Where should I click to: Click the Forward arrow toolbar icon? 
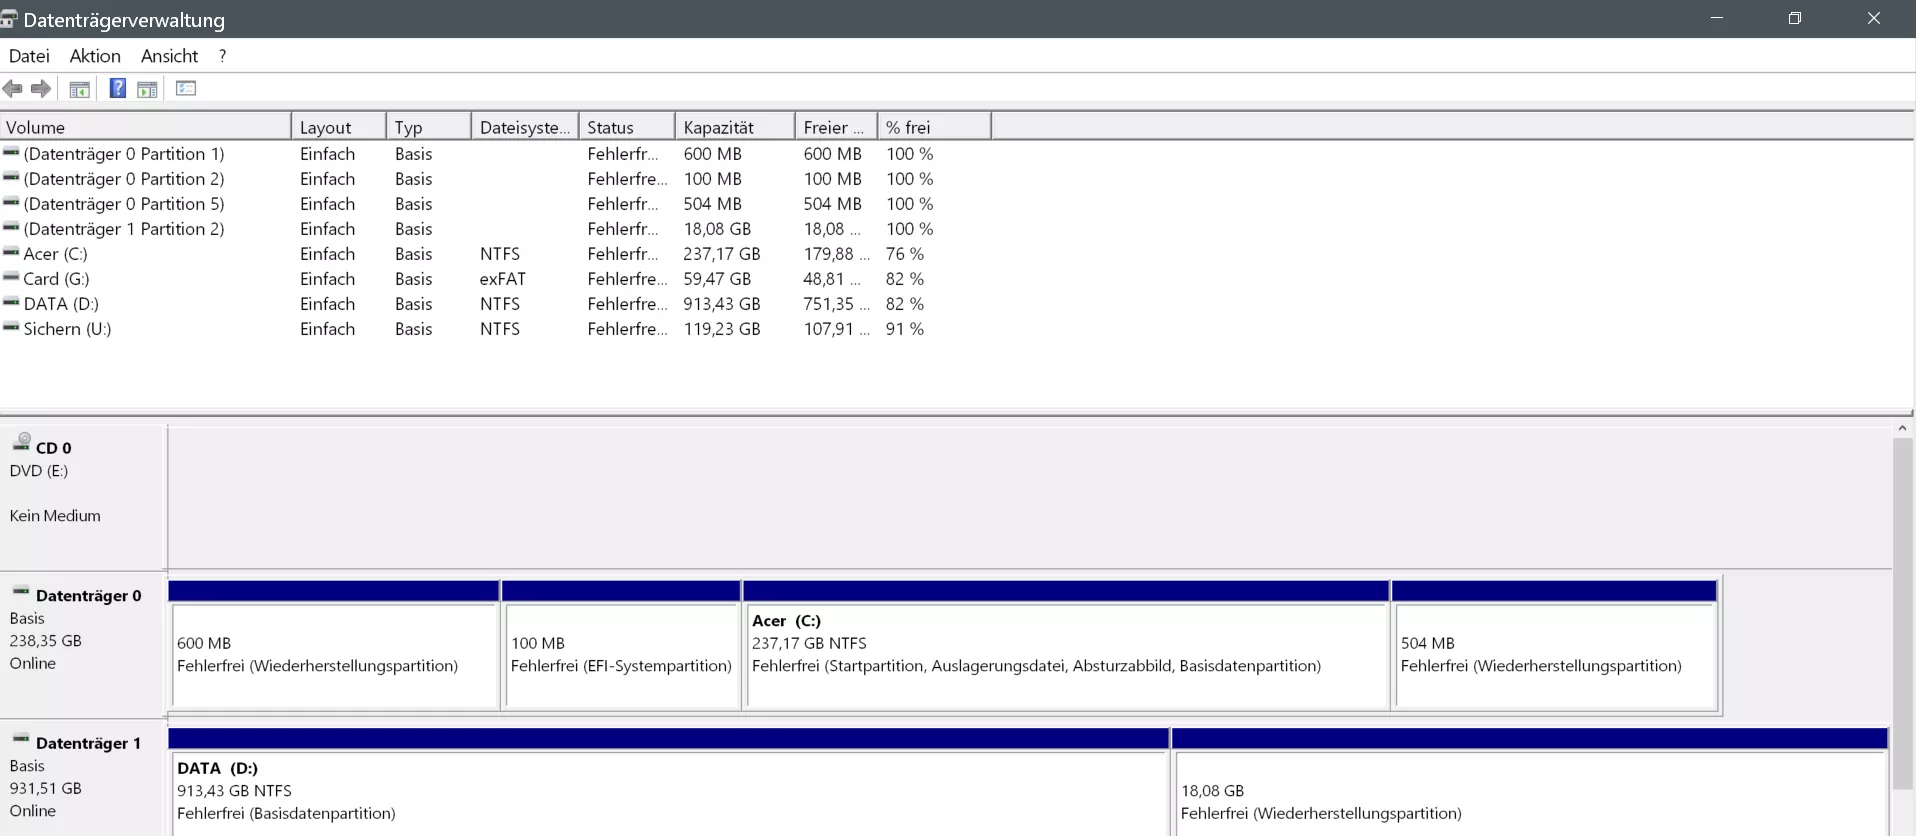[x=41, y=89]
